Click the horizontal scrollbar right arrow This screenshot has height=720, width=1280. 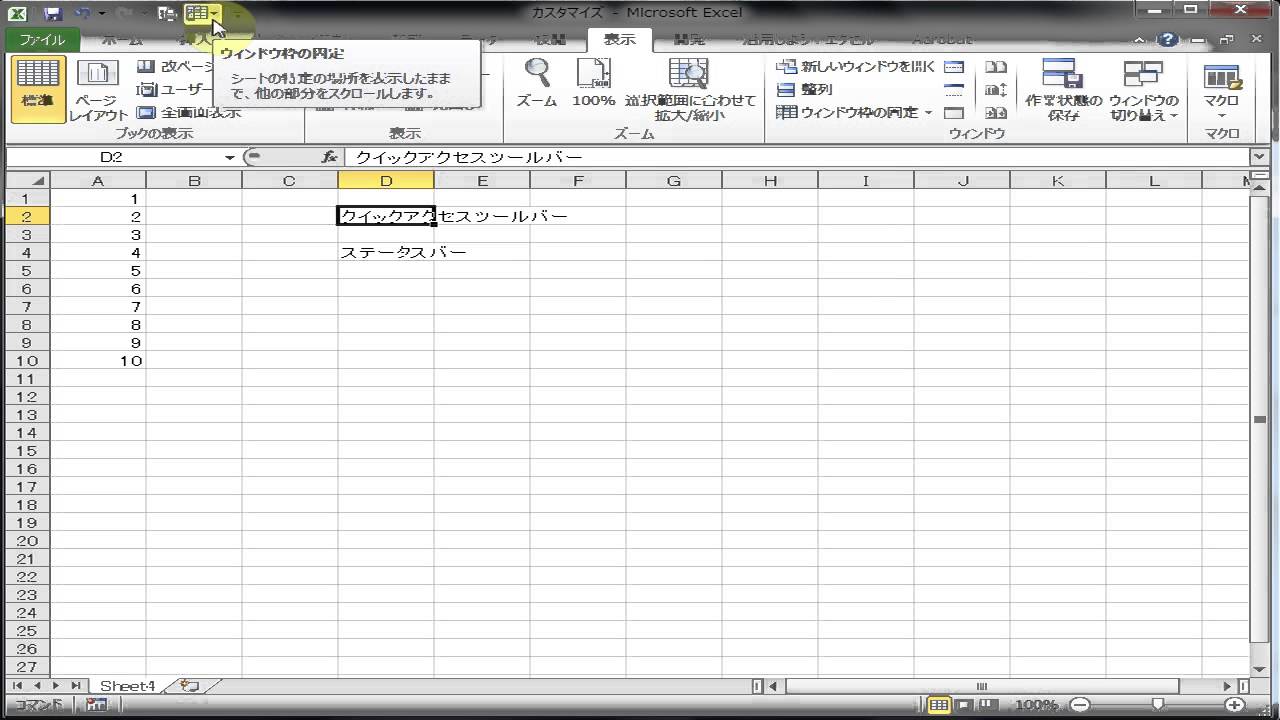coord(1228,686)
